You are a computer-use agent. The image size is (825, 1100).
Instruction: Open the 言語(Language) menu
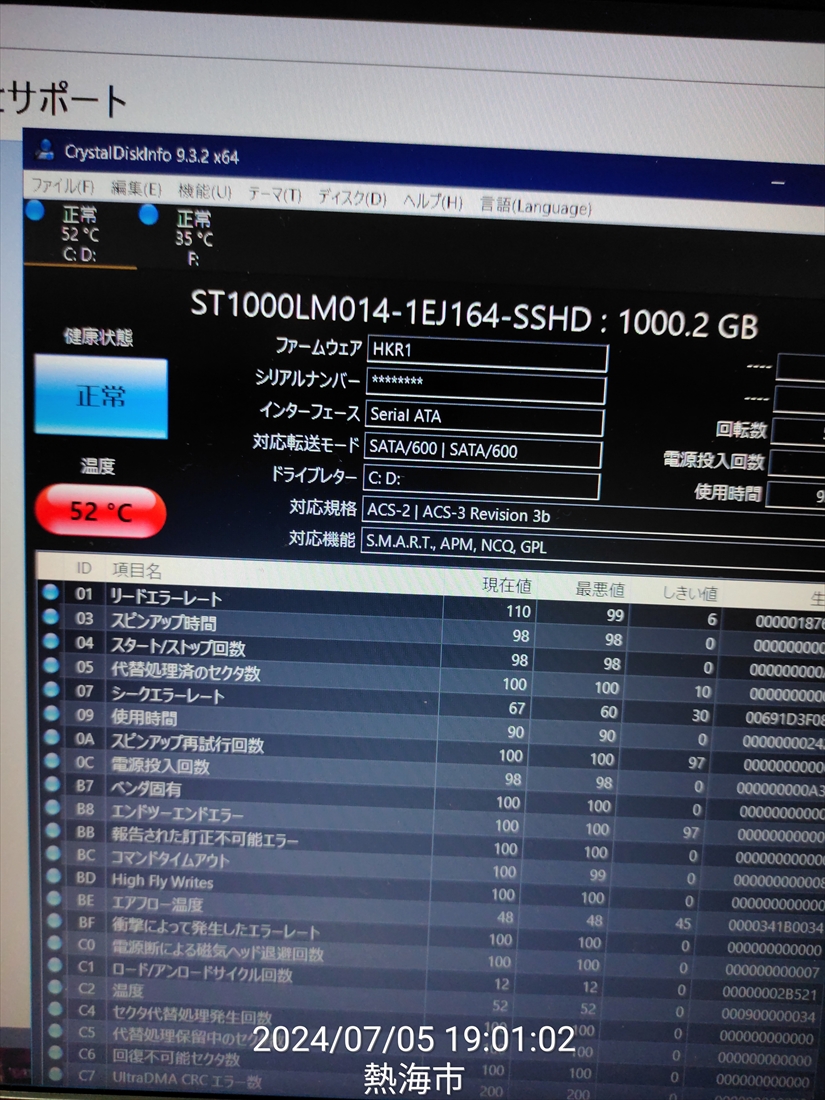point(535,206)
